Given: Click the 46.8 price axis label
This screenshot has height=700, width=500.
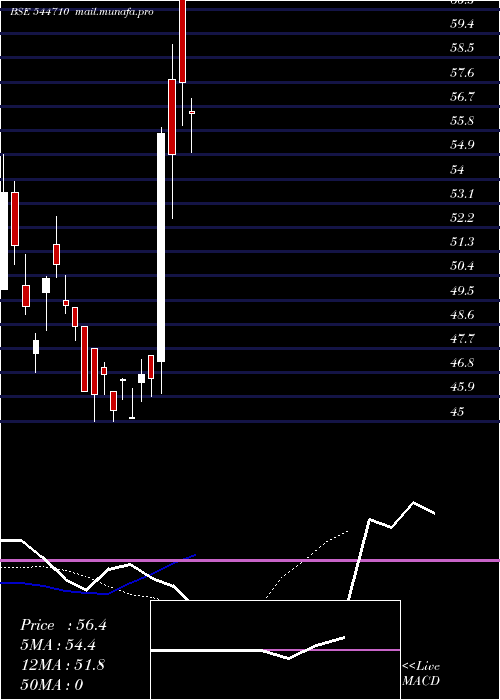Looking at the screenshot, I should point(462,362).
